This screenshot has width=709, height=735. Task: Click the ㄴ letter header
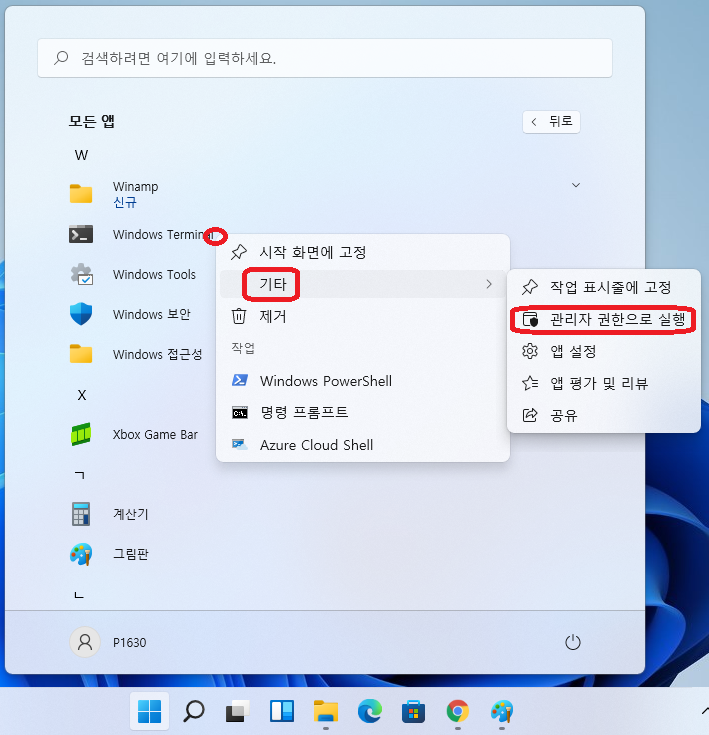pyautogui.click(x=79, y=595)
